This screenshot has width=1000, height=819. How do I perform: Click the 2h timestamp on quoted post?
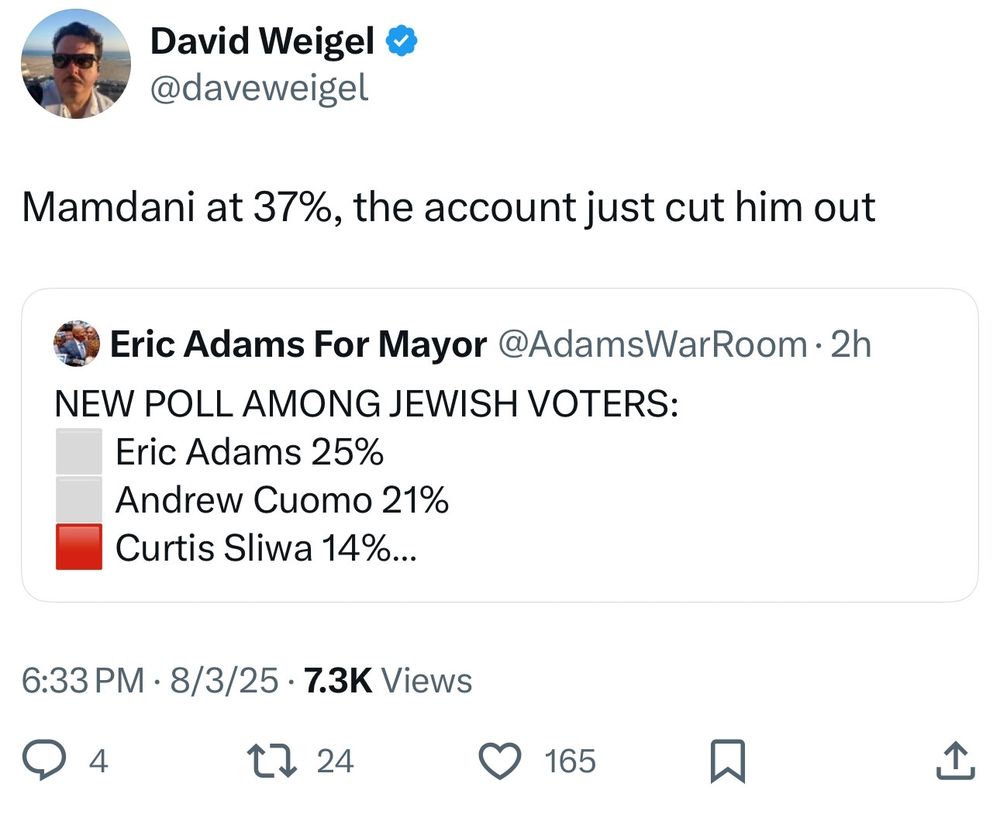851,344
